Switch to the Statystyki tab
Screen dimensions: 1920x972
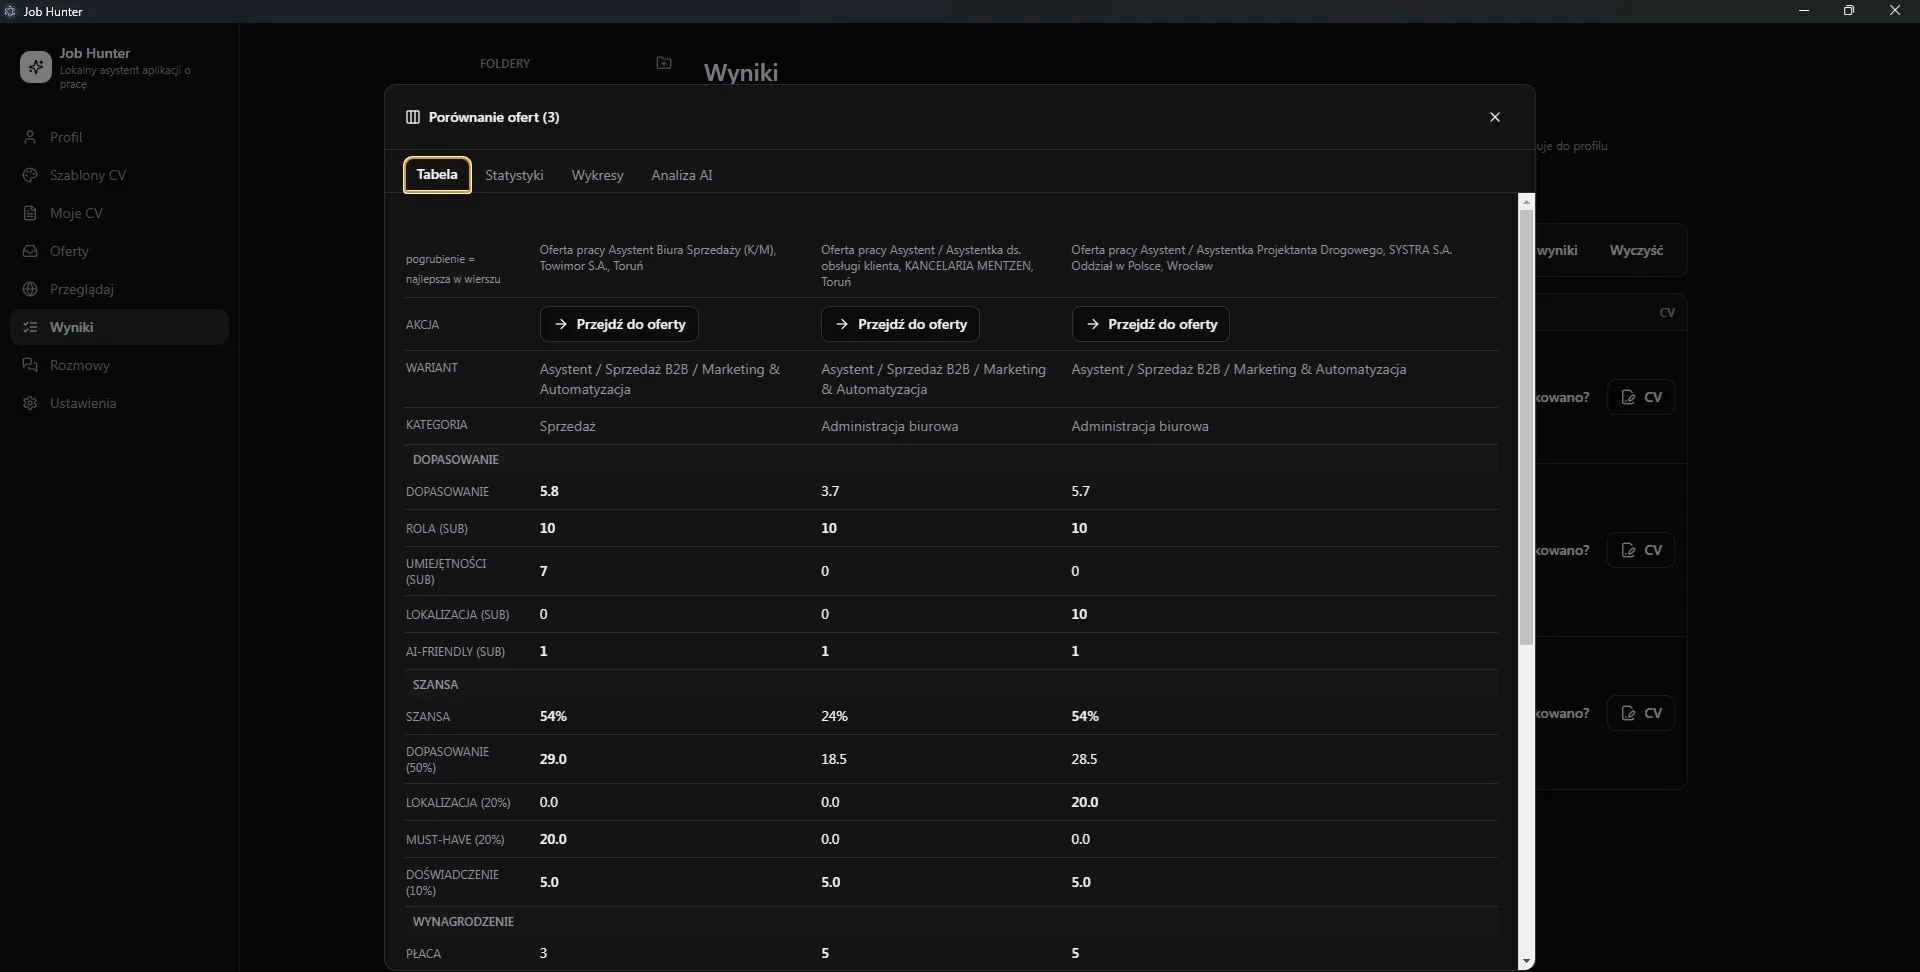point(514,175)
